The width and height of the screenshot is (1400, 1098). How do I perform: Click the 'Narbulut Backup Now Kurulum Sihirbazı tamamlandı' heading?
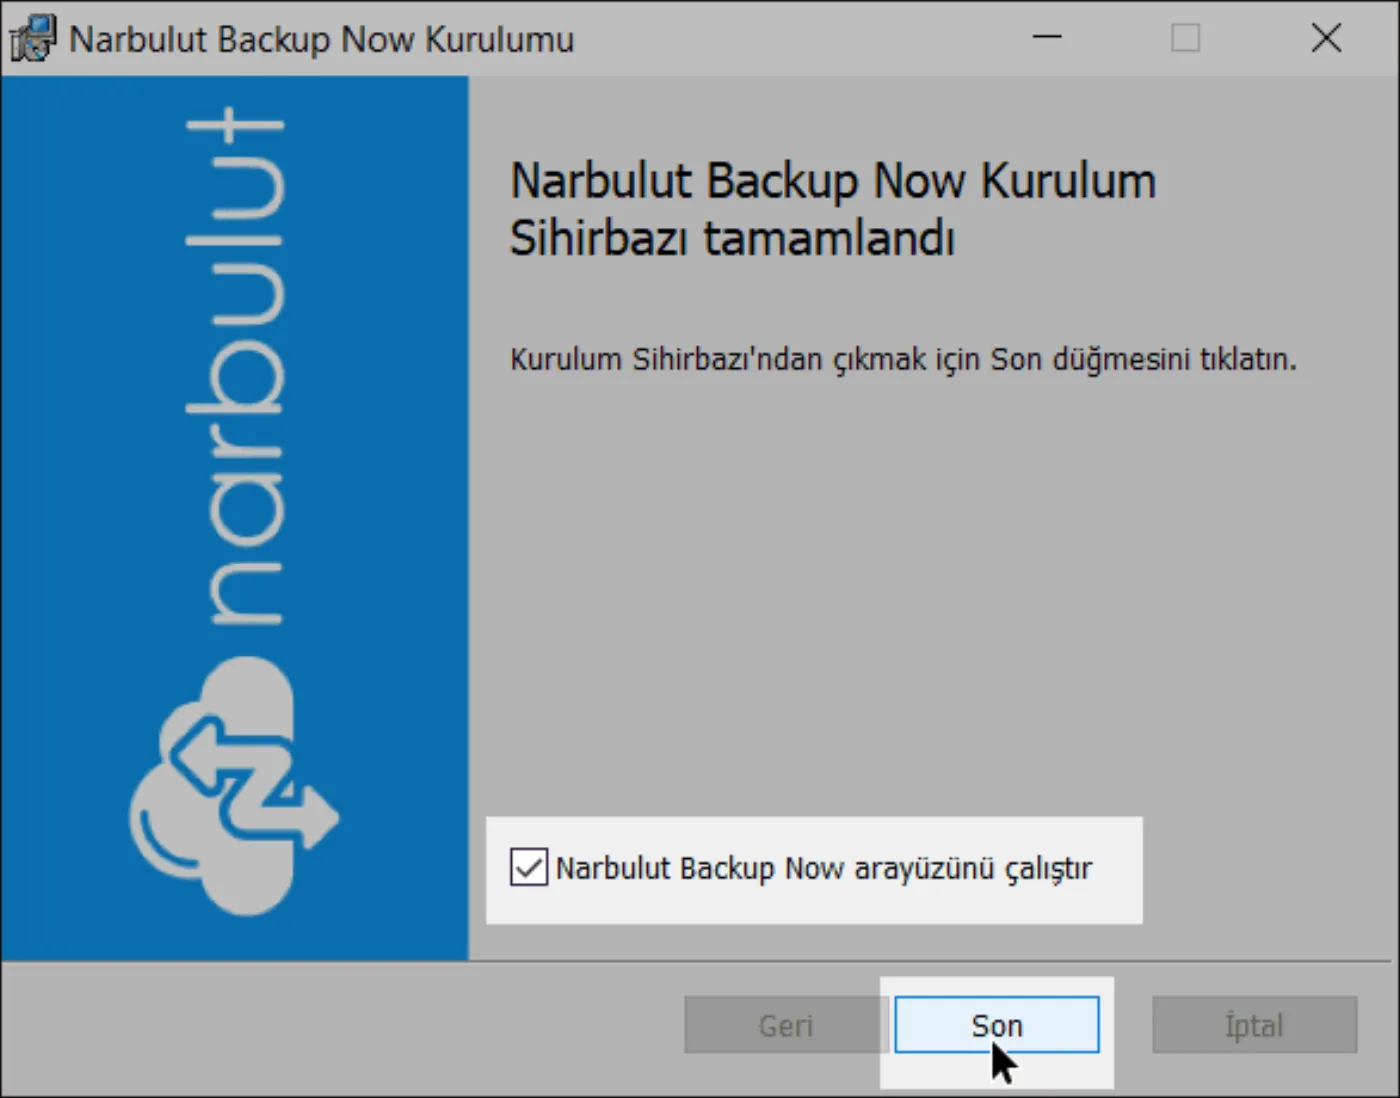(833, 209)
